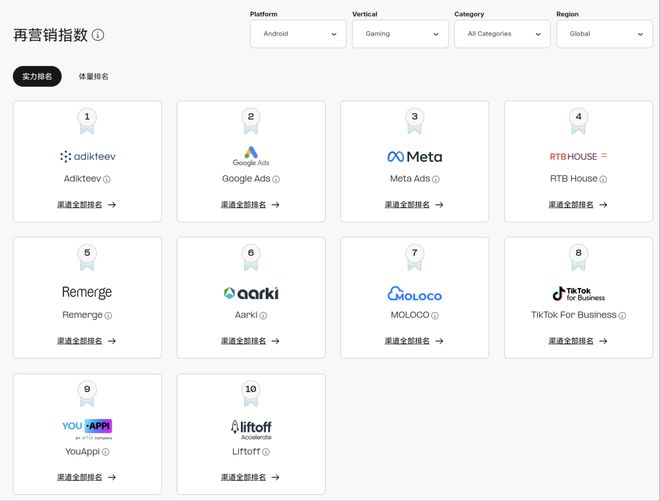Expand the Vertical dropdown showing Gaming
Viewport: 660px width, 501px height.
400,34
